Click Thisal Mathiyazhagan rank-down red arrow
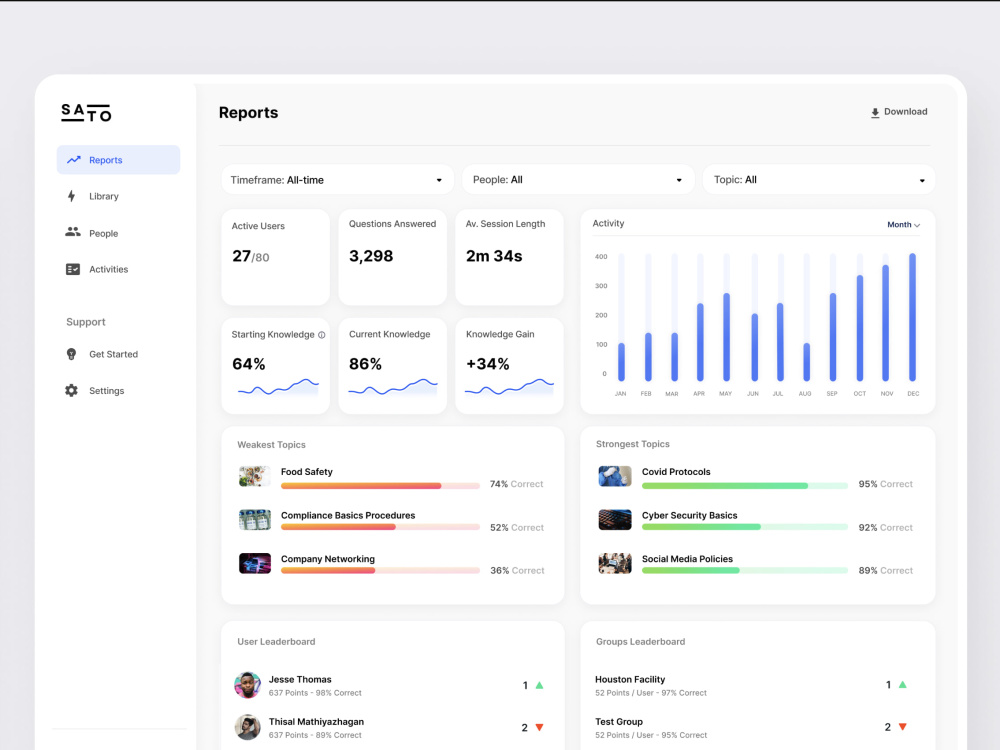 click(x=540, y=727)
